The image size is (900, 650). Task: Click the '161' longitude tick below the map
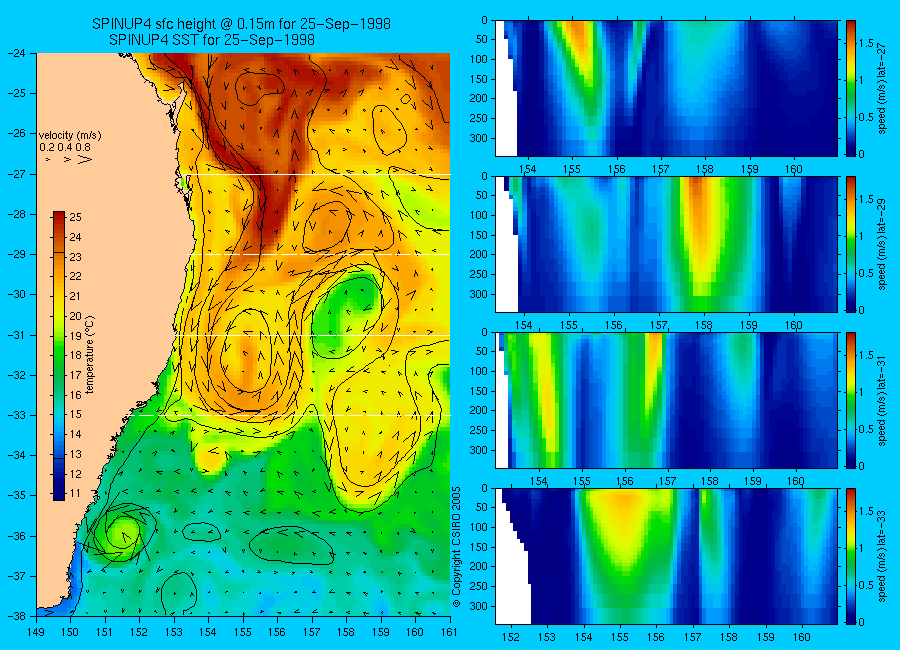(x=449, y=632)
